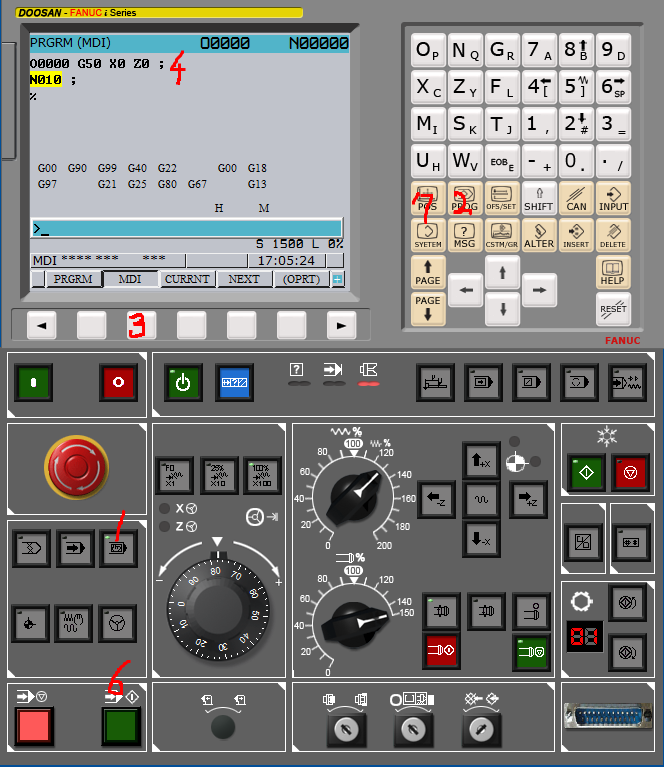This screenshot has width=664, height=767.
Task: Select MDI mode button with lit indicator
Action: pyautogui.click(x=118, y=548)
